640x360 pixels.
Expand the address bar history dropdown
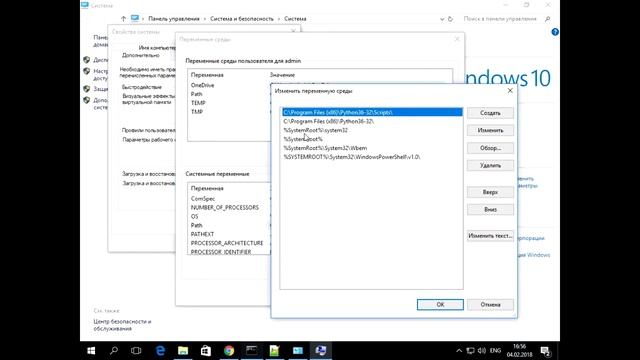coord(442,19)
